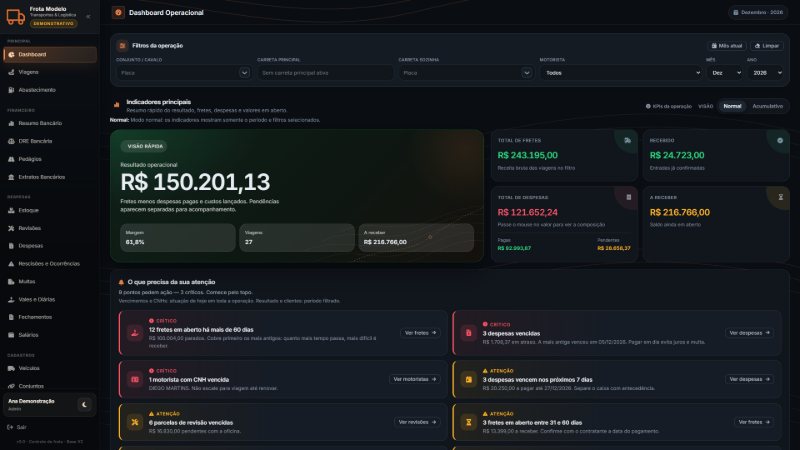The image size is (800, 450).
Task: Open the Mês dropdown showing Dez
Action: click(x=724, y=73)
